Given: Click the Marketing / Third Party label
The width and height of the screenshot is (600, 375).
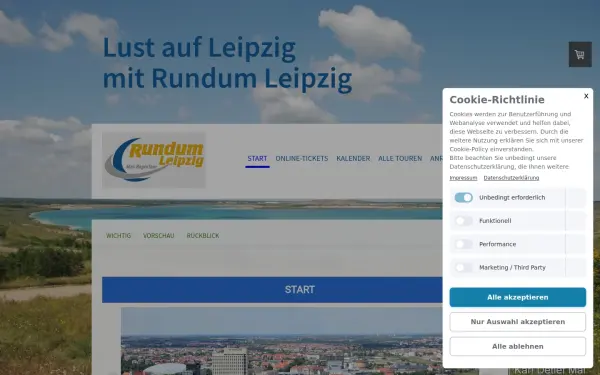Looking at the screenshot, I should [512, 267].
